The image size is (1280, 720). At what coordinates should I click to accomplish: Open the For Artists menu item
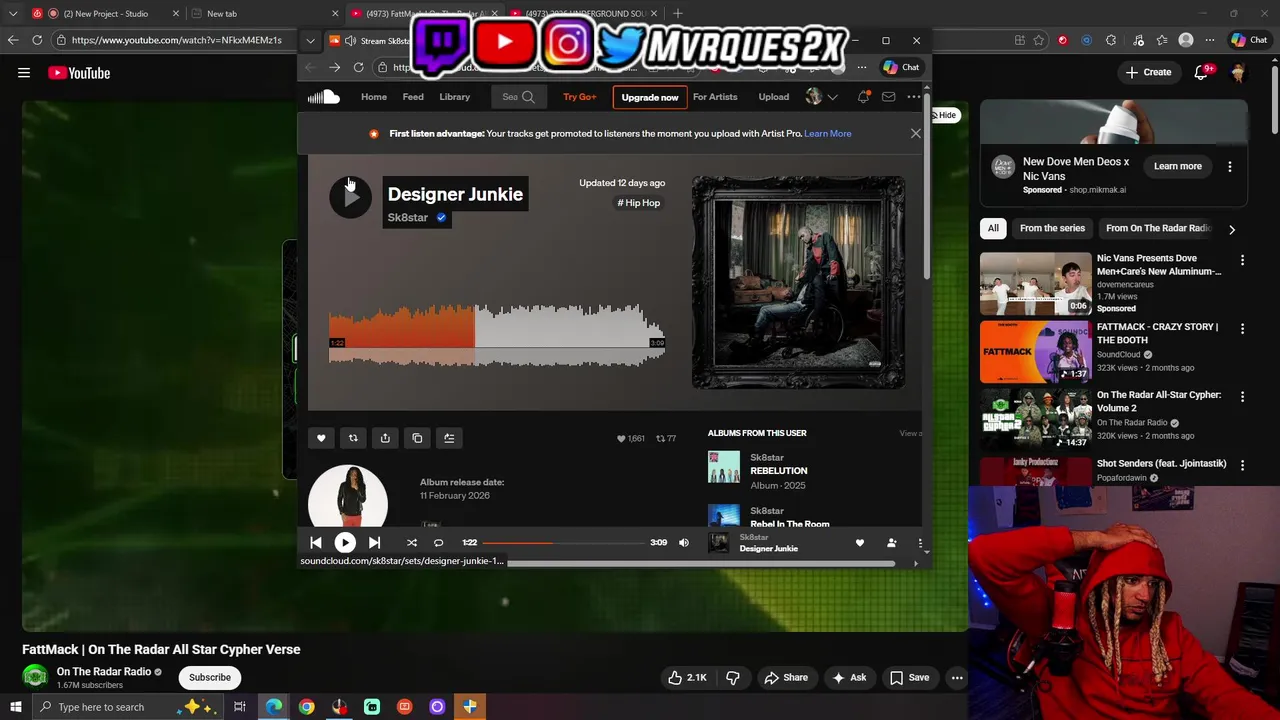click(715, 97)
